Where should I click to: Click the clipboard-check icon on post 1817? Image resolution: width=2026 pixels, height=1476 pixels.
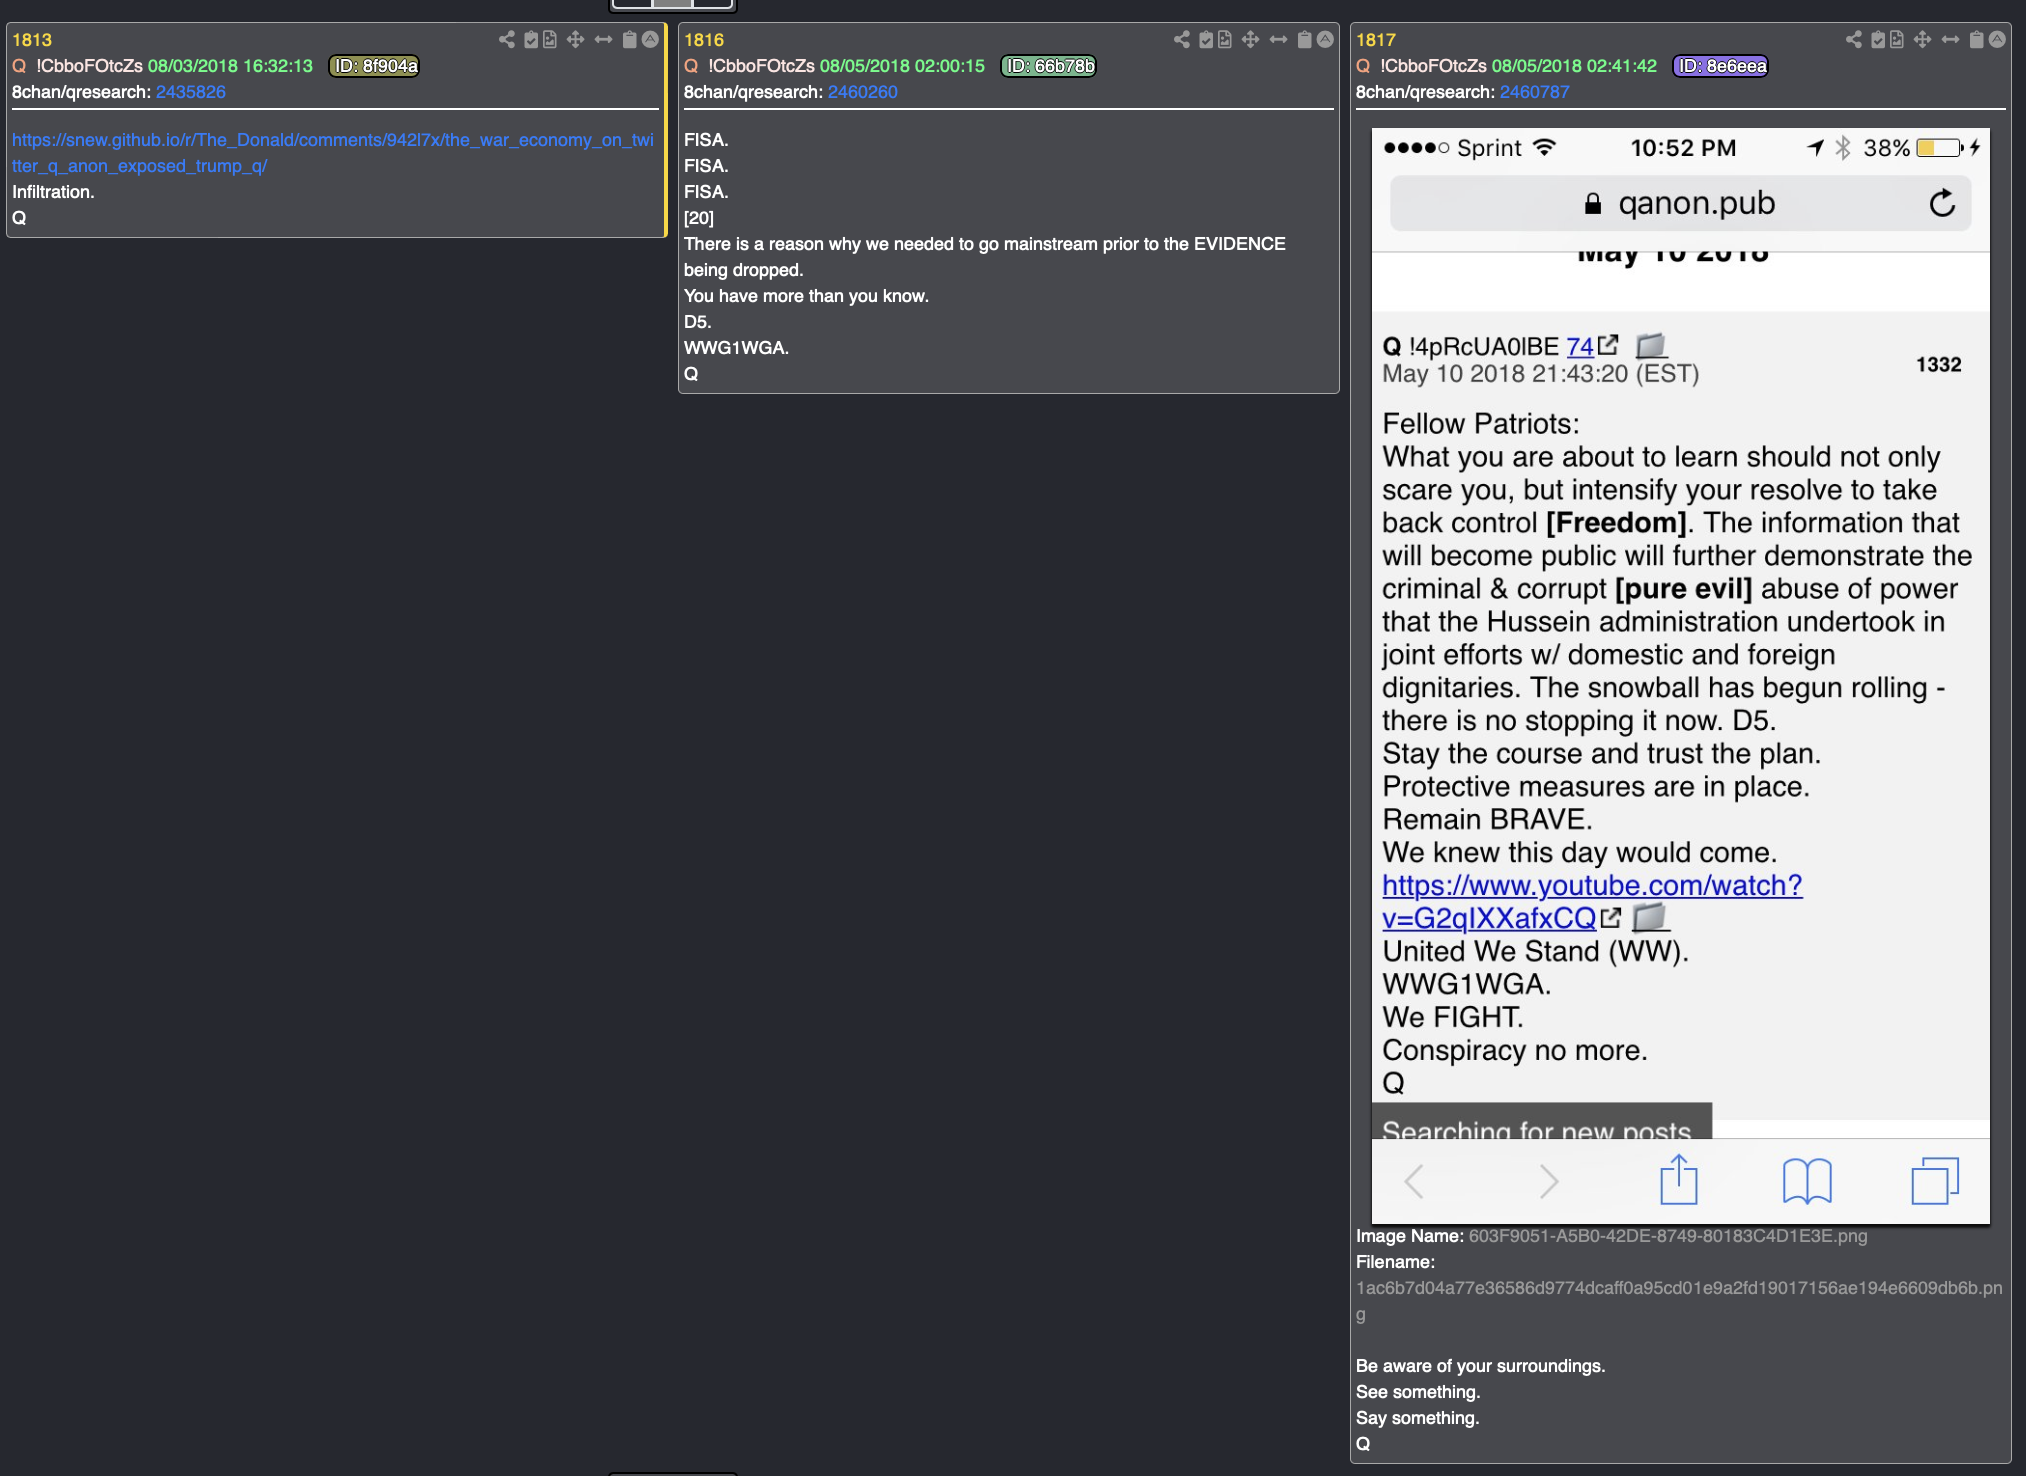[x=1878, y=40]
